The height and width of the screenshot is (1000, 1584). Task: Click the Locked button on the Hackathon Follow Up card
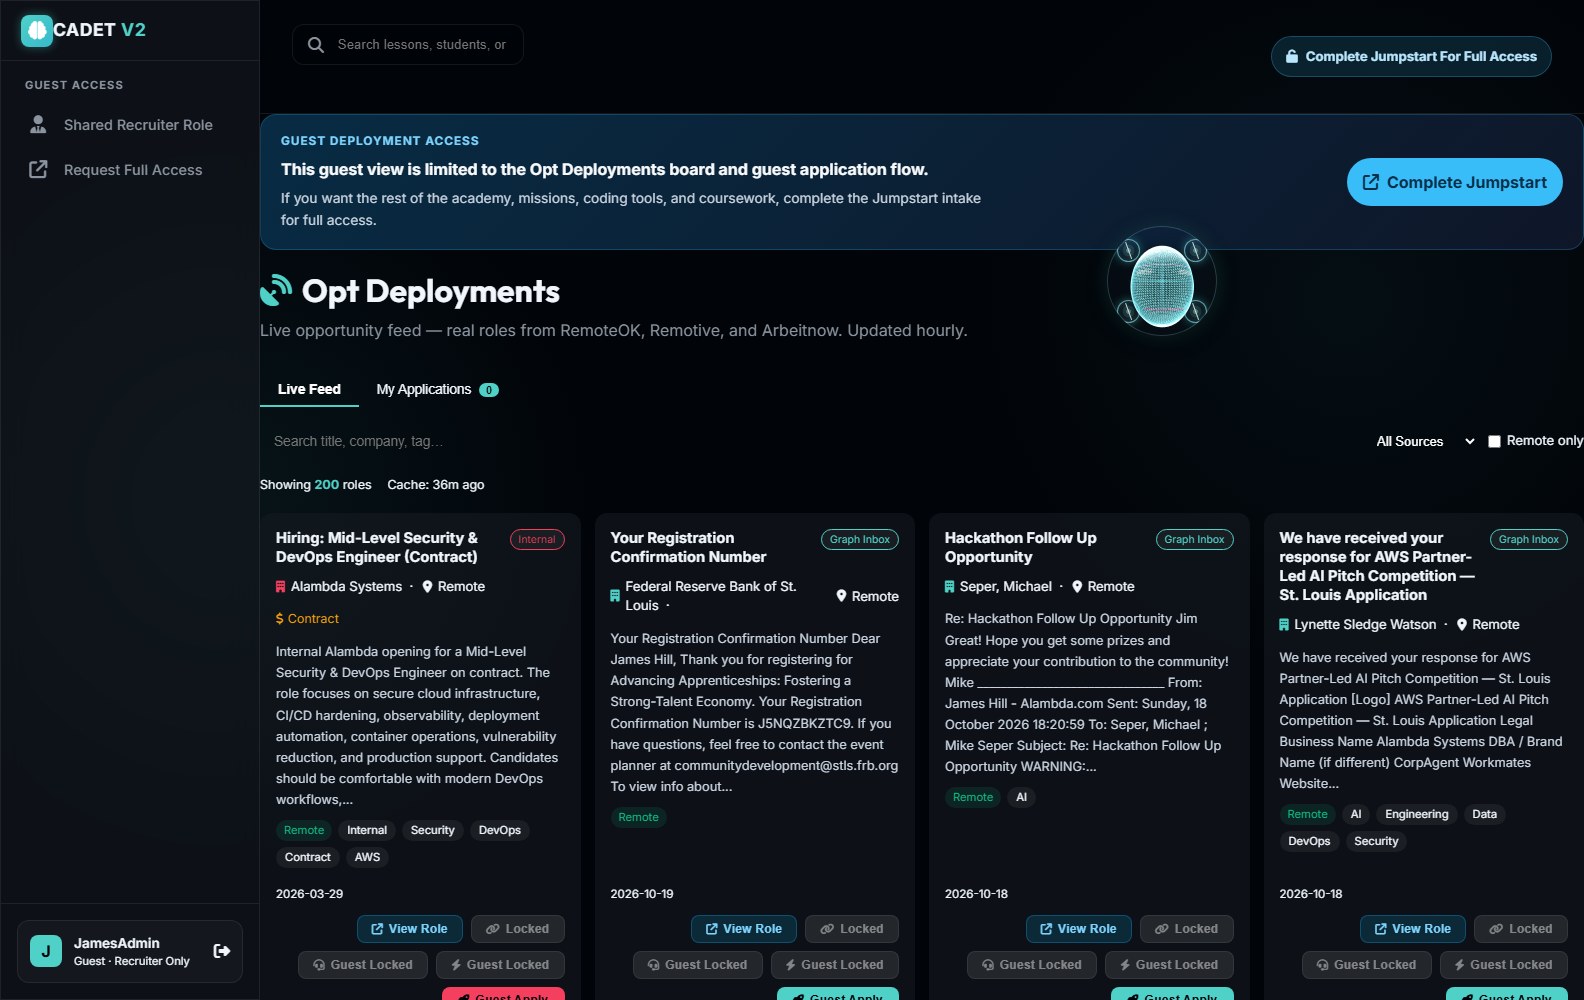coord(1187,929)
